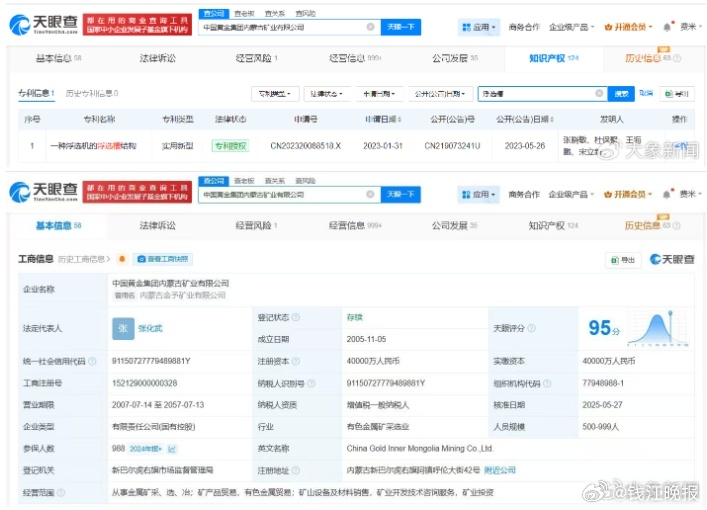Open the 法律状态 filter dropdown
The width and height of the screenshot is (707, 510).
[x=327, y=93]
